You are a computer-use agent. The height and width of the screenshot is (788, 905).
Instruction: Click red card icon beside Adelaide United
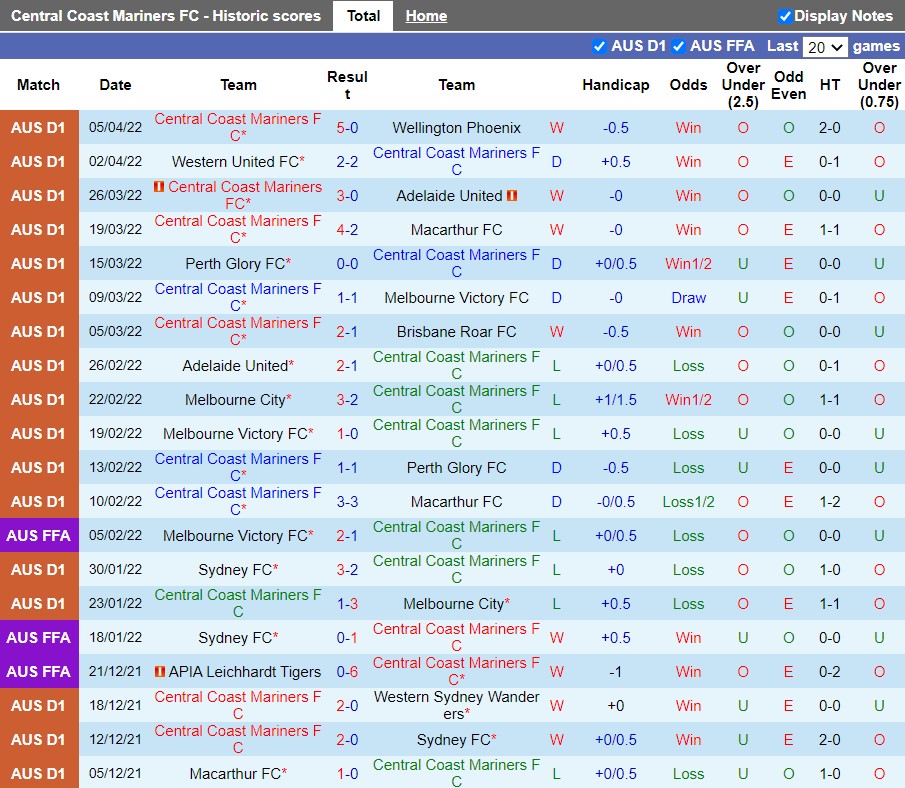tap(512, 196)
